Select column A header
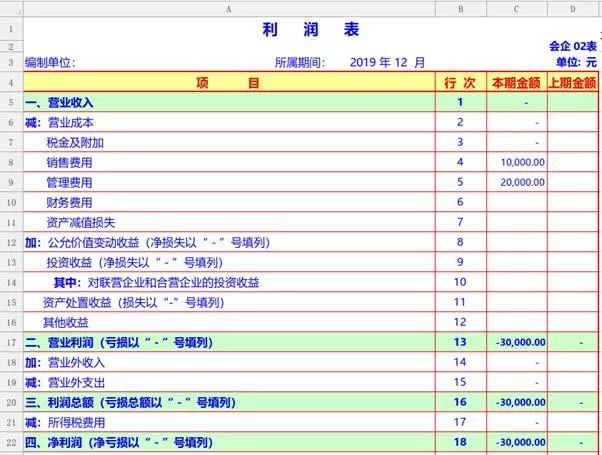Image resolution: width=602 pixels, height=455 pixels. [x=228, y=8]
